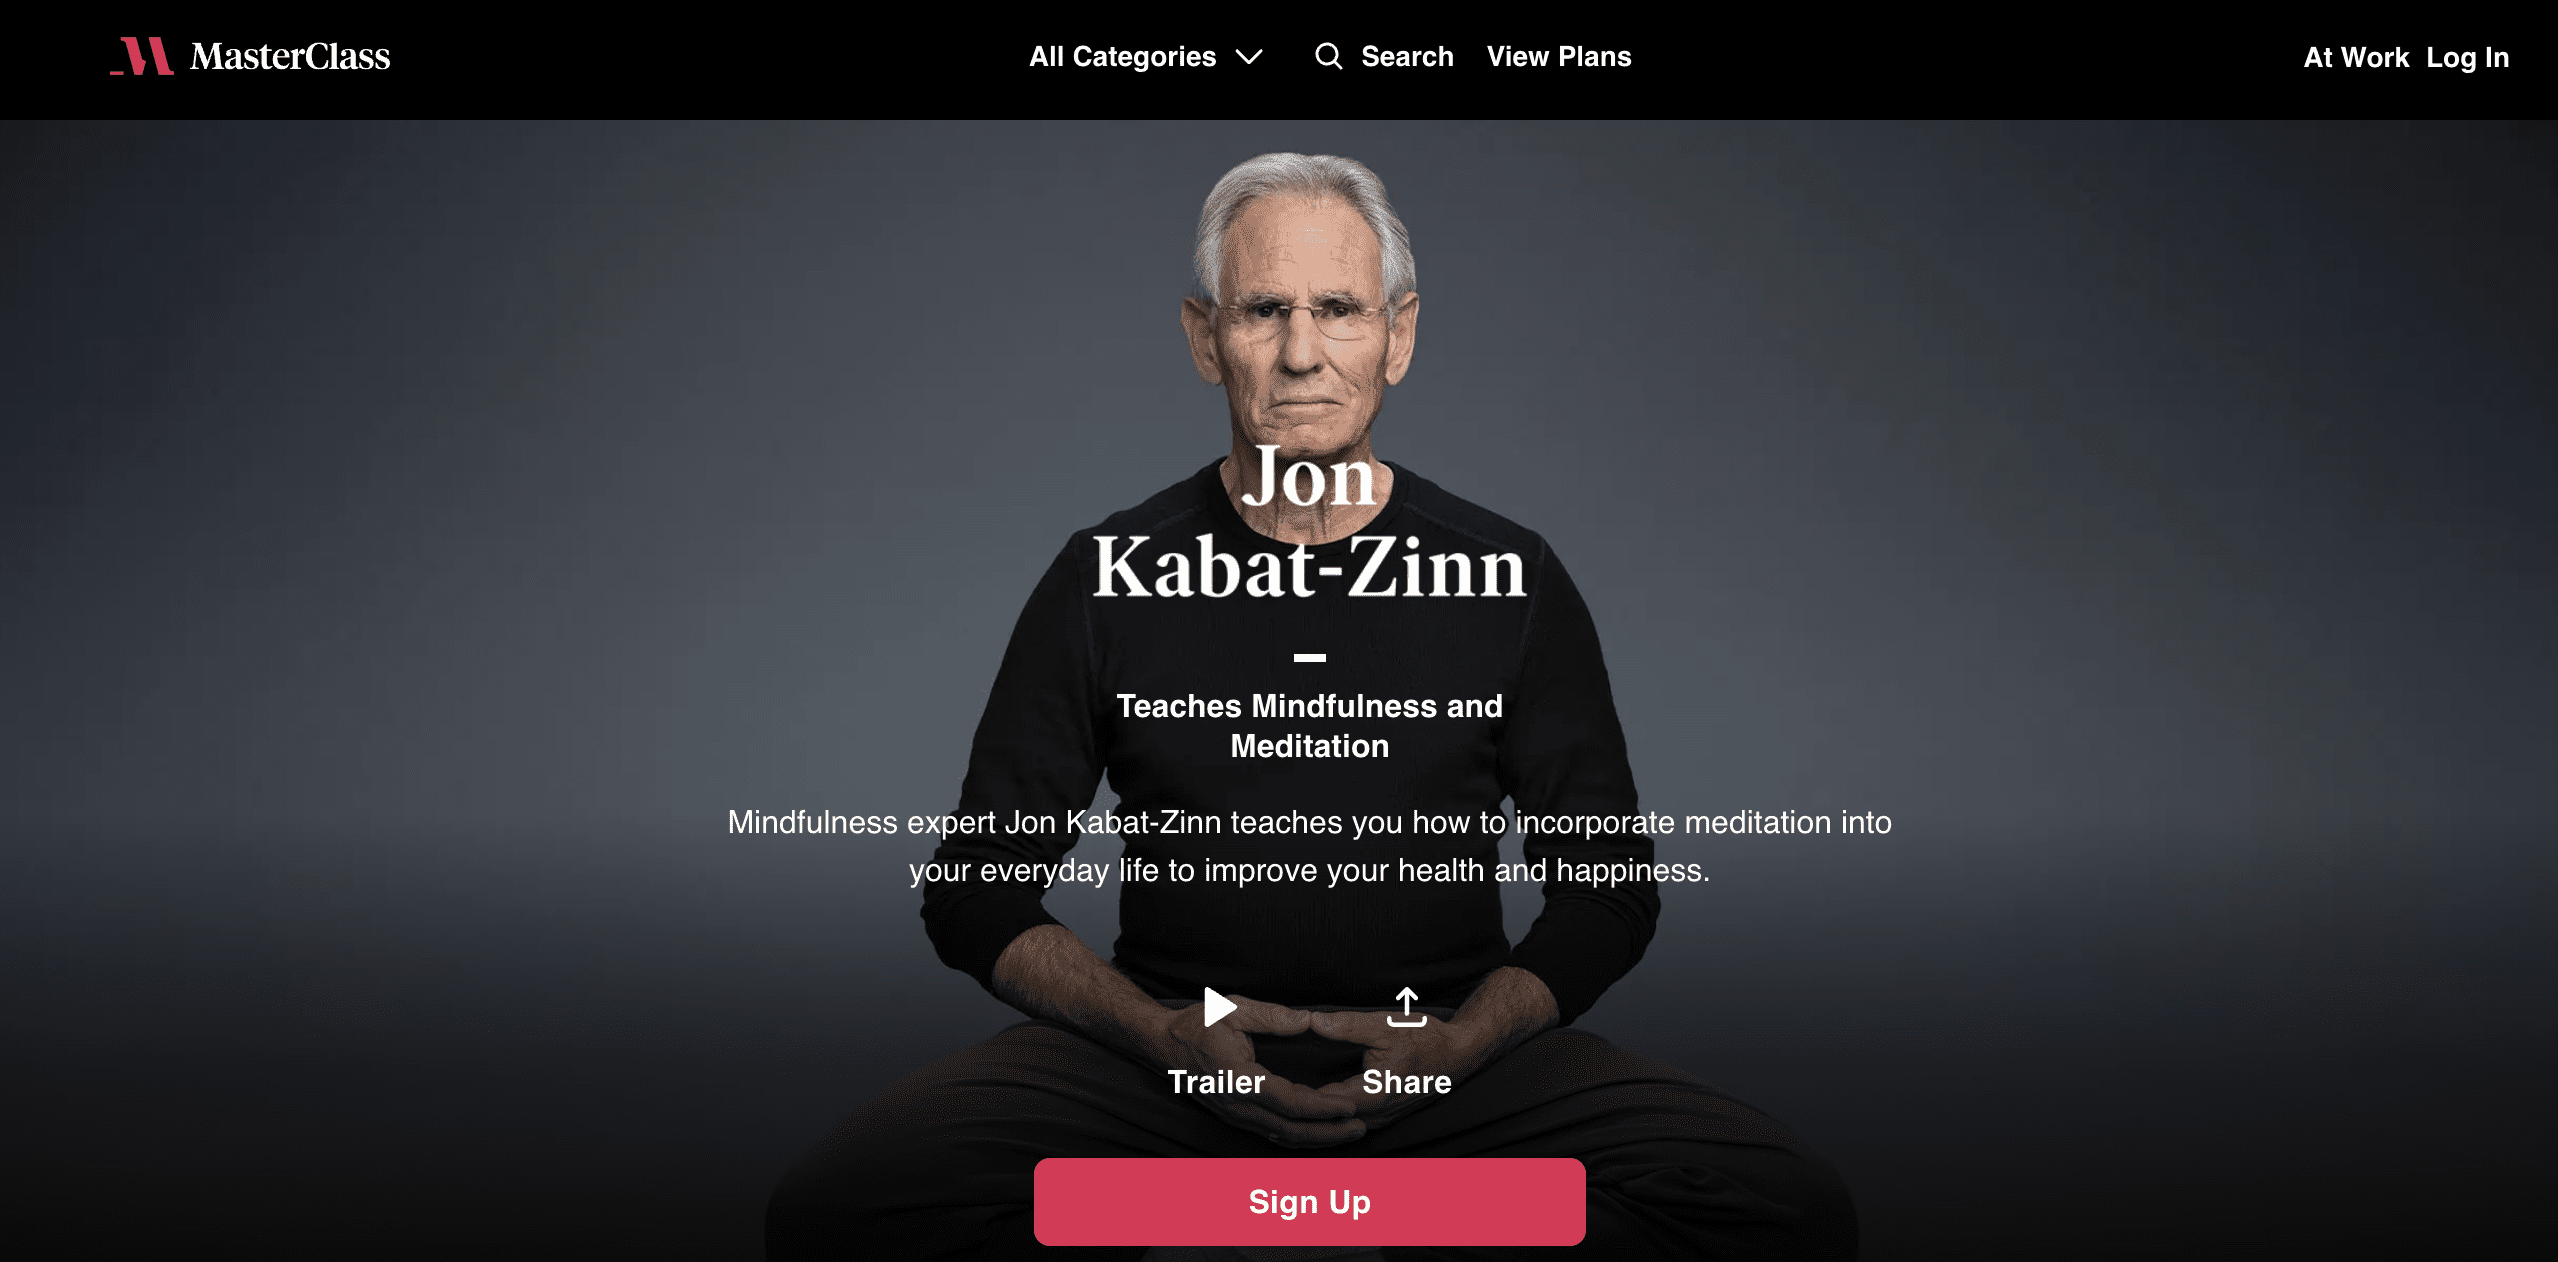Click Log In in the header
Viewport: 2558px width, 1262px height.
2467,57
